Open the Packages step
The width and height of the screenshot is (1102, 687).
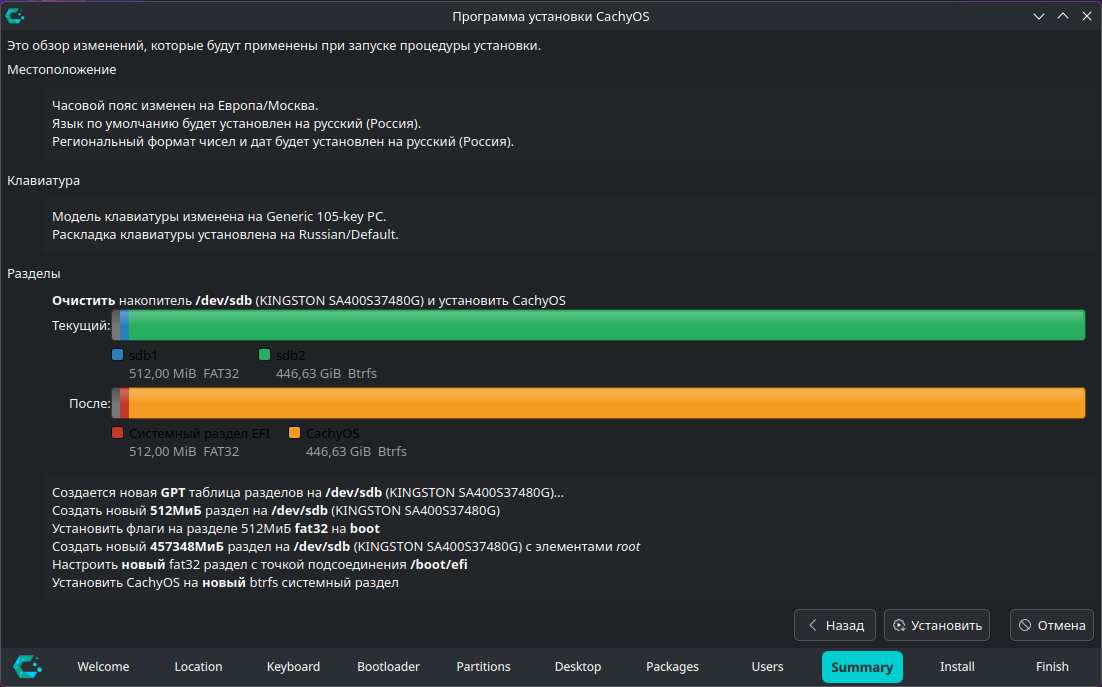click(x=673, y=667)
